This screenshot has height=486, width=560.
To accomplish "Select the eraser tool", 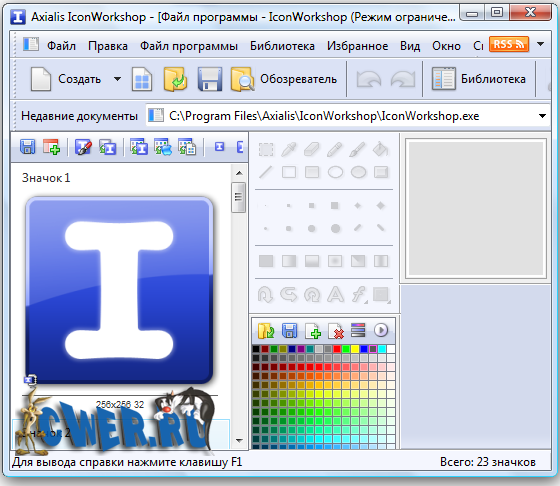I will coord(311,150).
